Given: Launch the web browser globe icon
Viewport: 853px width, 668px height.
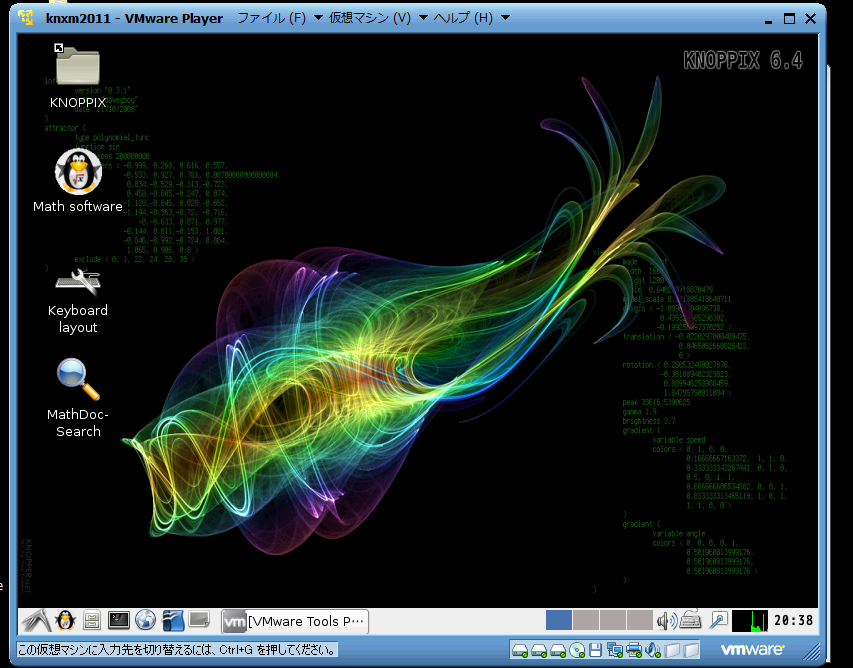Looking at the screenshot, I should coord(145,621).
